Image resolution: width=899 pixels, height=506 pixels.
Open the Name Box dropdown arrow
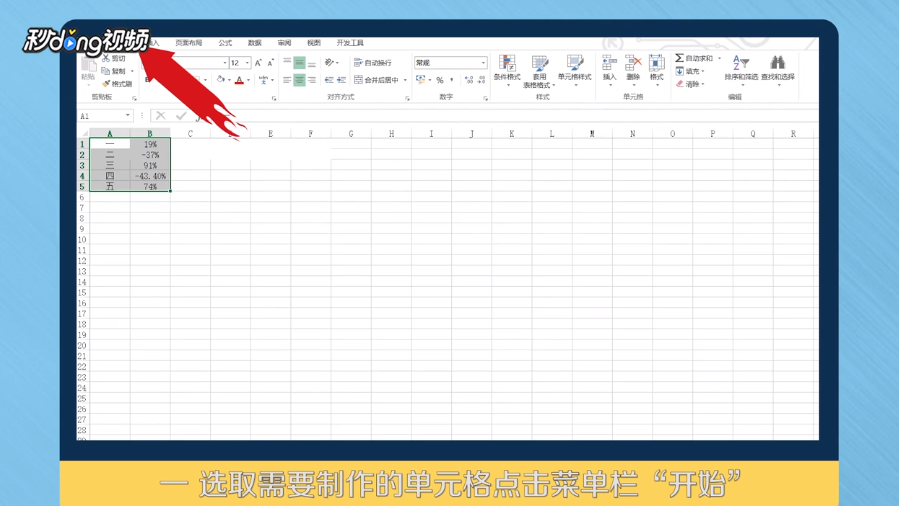pyautogui.click(x=127, y=116)
